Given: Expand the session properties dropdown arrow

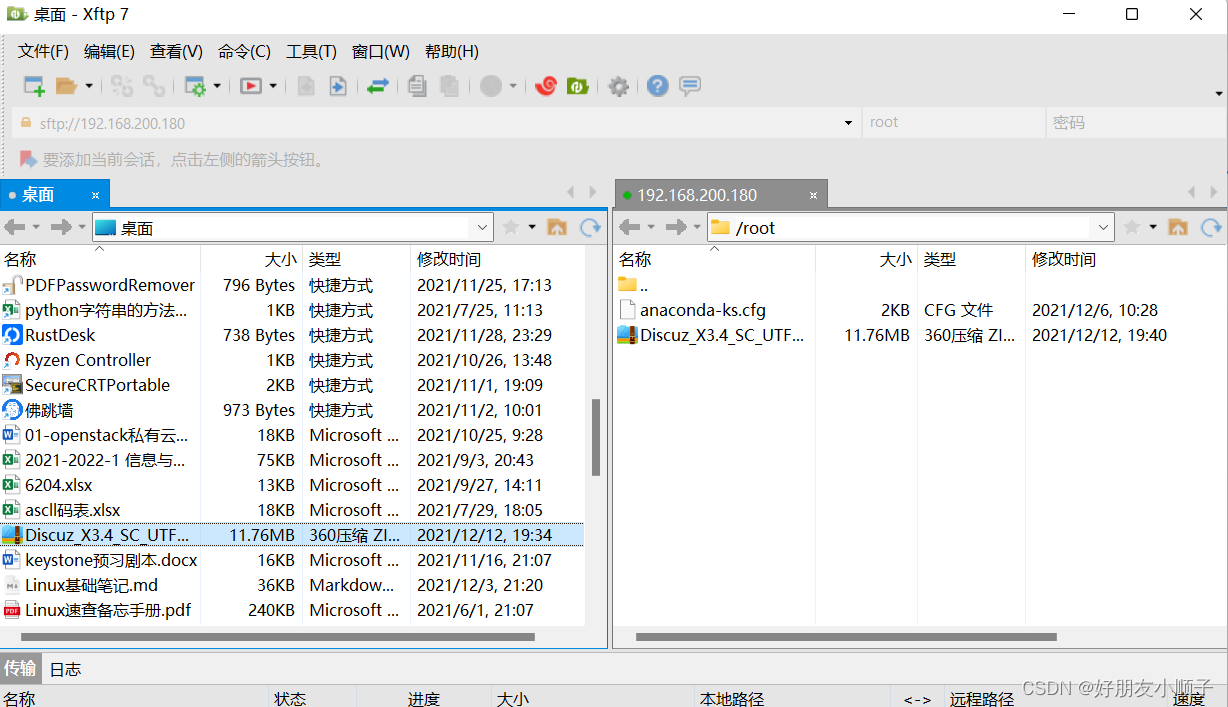Looking at the screenshot, I should (x=217, y=87).
